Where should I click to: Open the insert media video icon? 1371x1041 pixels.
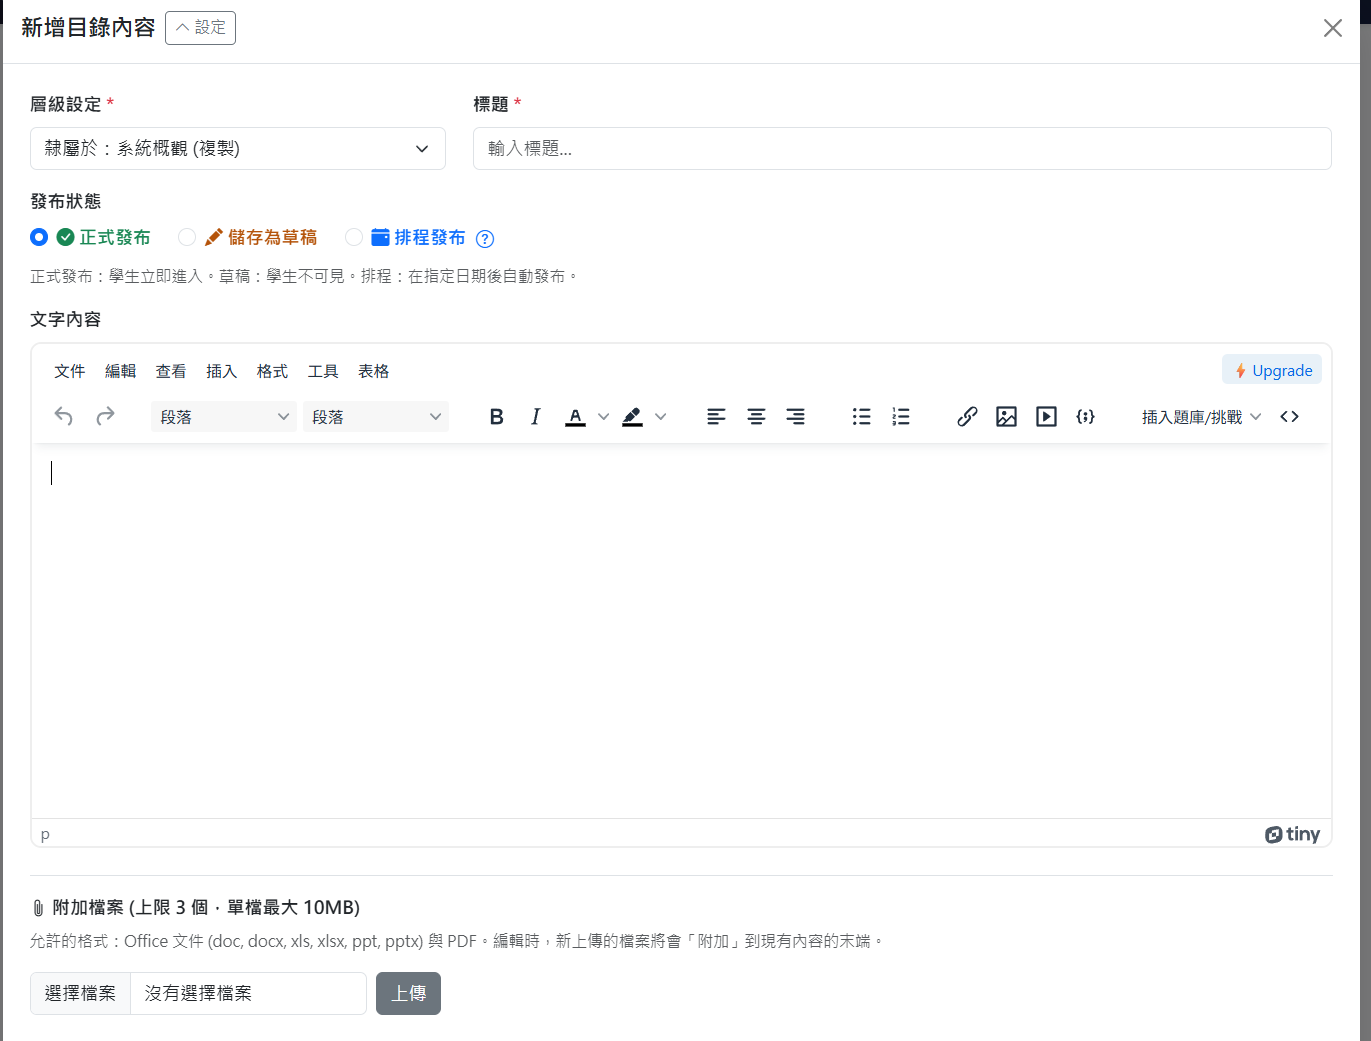(1046, 417)
